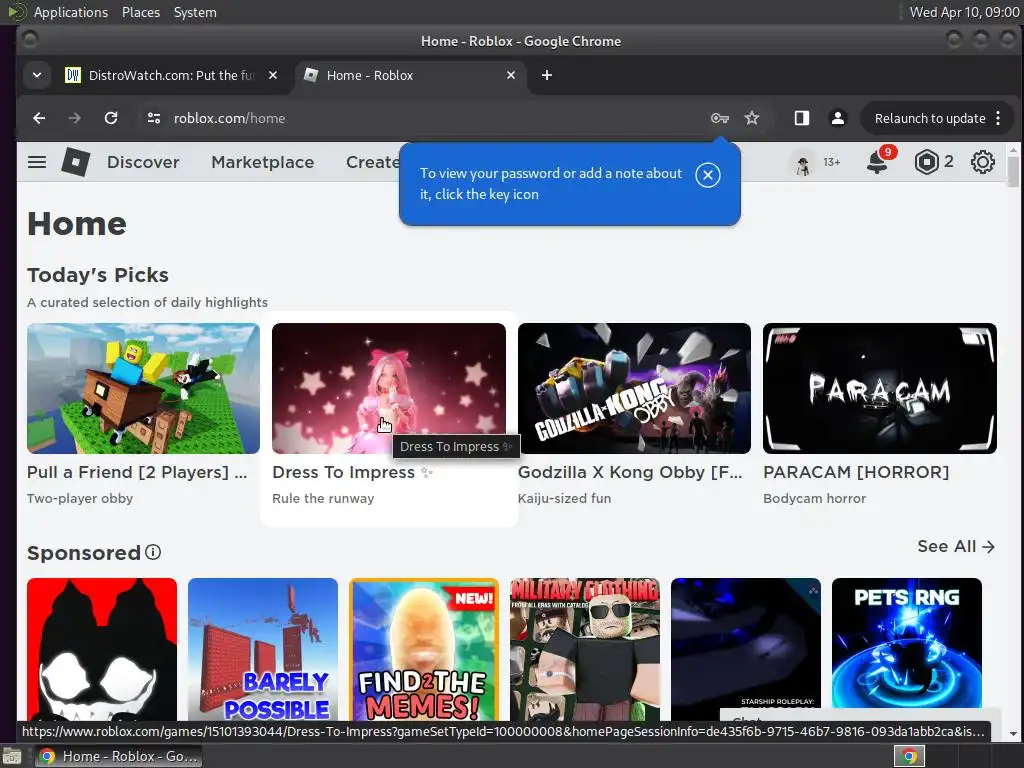Click the 13+ age label
This screenshot has height=768, width=1024.
[x=831, y=162]
